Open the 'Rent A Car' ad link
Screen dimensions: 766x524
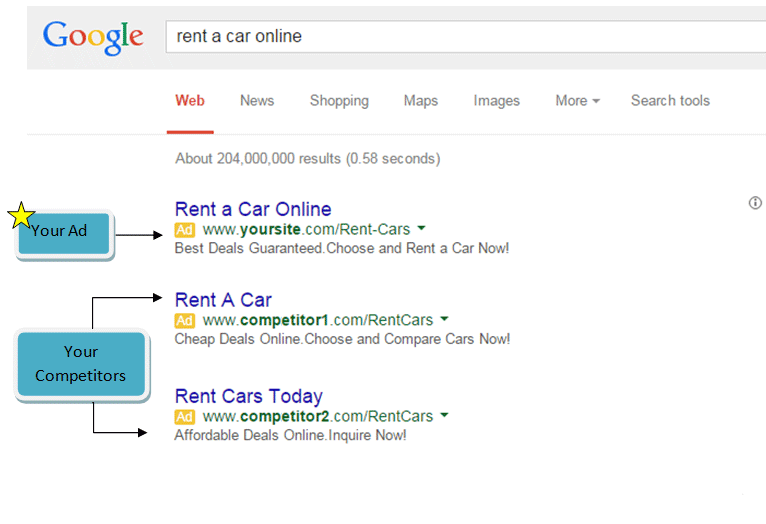223,300
